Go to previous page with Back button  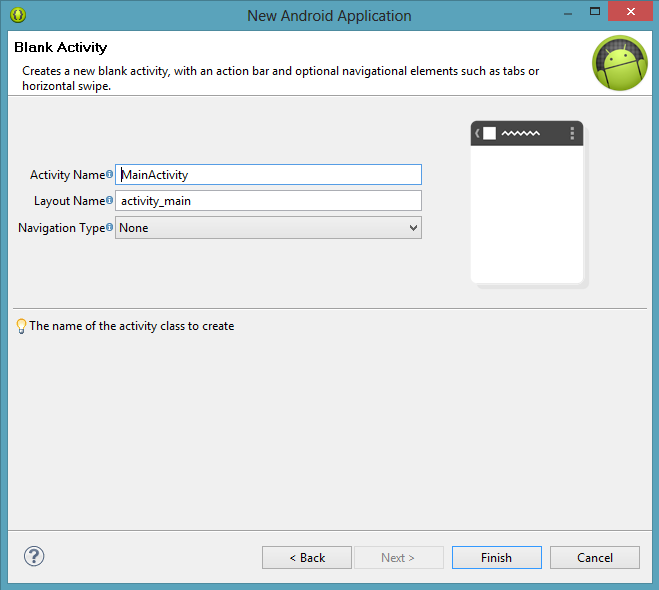pos(307,558)
